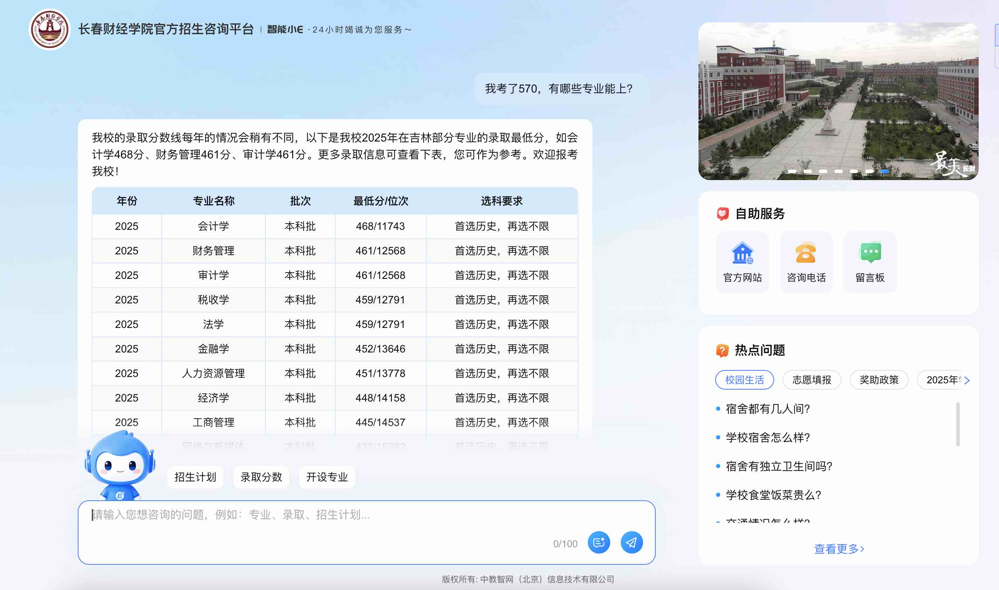Click the orange question-mark 热点问题 icon
999x590 pixels.
click(x=722, y=351)
